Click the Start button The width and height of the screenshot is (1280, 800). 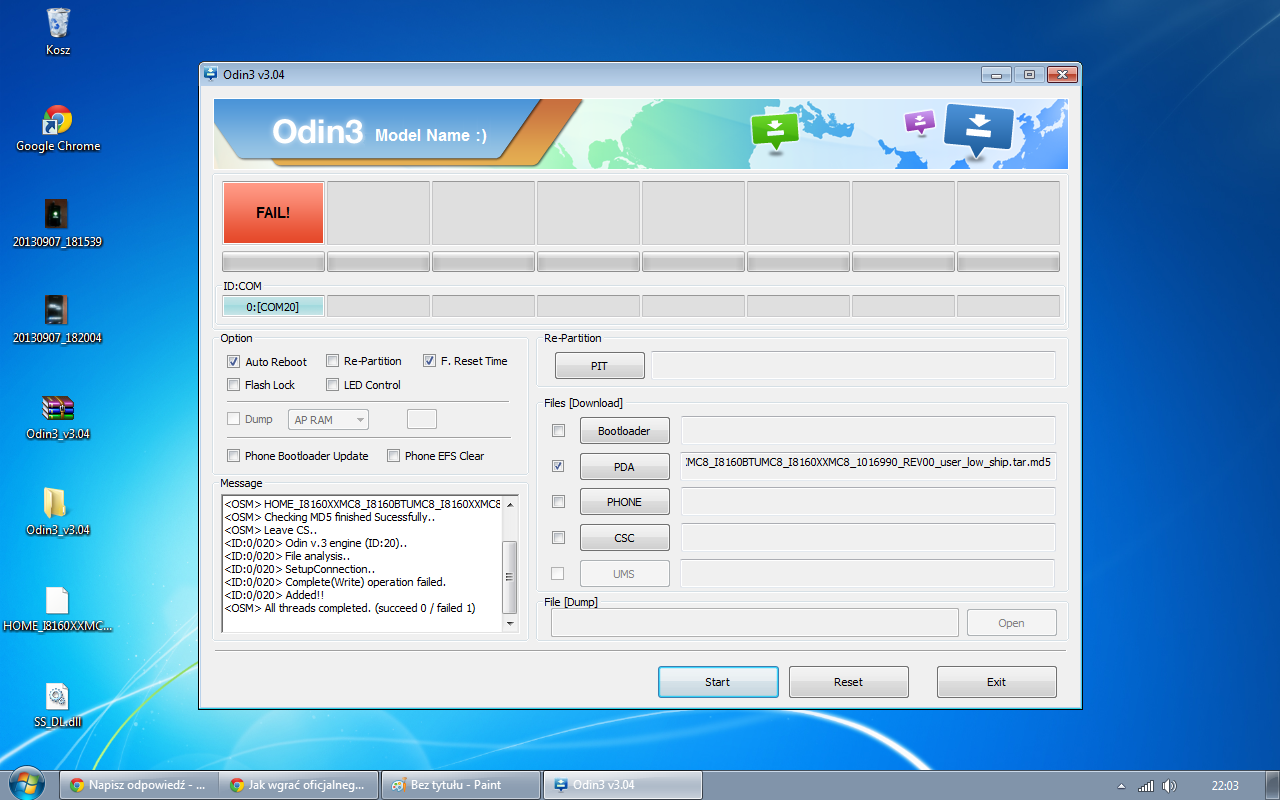click(718, 682)
